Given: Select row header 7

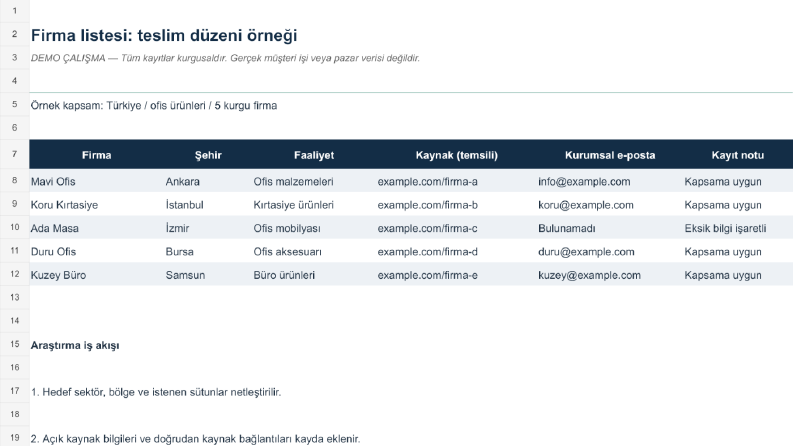Looking at the screenshot, I should [15, 154].
